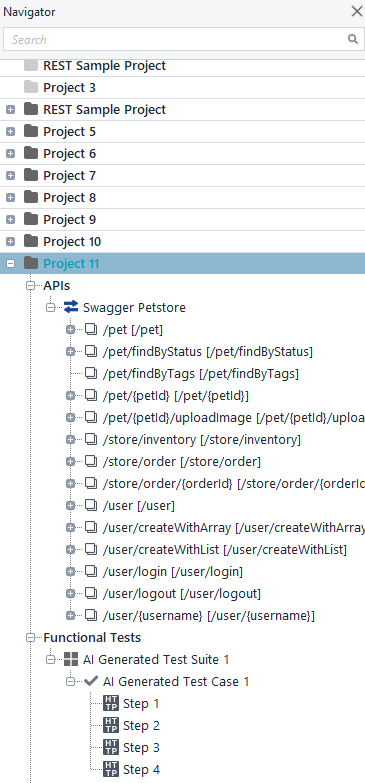
Task: Close the Navigator panel
Action: (357, 11)
